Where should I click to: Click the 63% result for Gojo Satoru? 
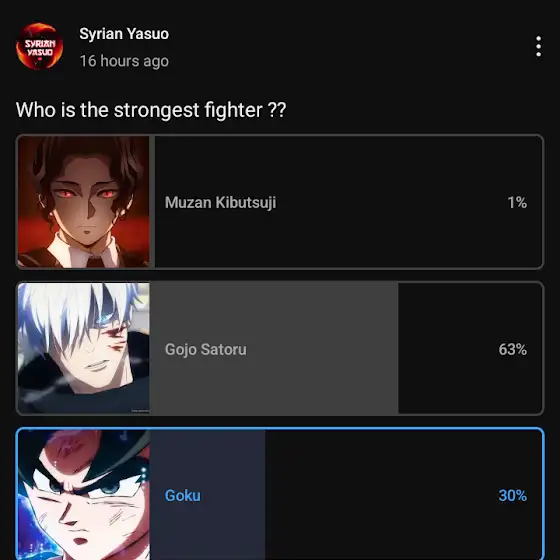click(512, 349)
